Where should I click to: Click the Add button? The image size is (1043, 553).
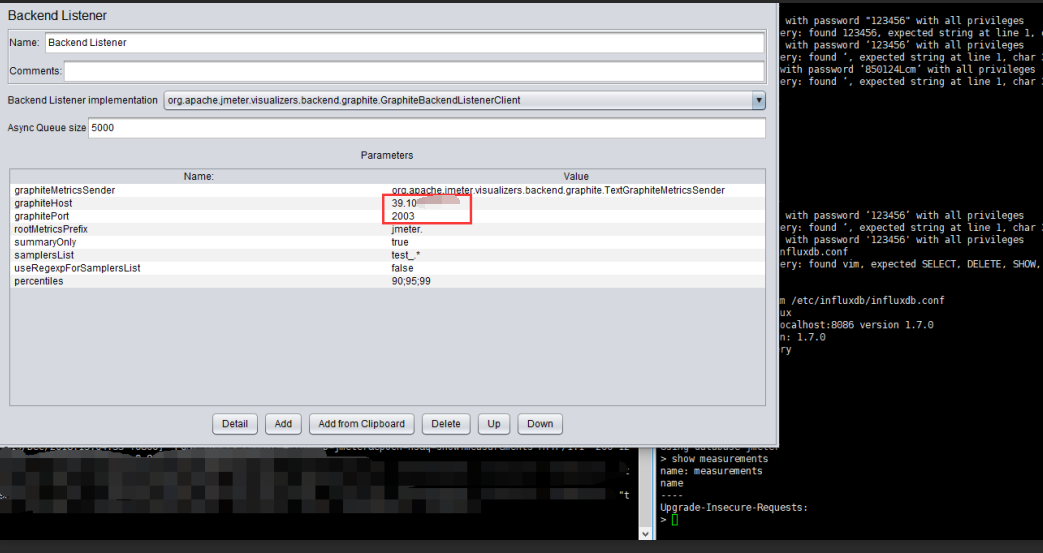tap(283, 424)
